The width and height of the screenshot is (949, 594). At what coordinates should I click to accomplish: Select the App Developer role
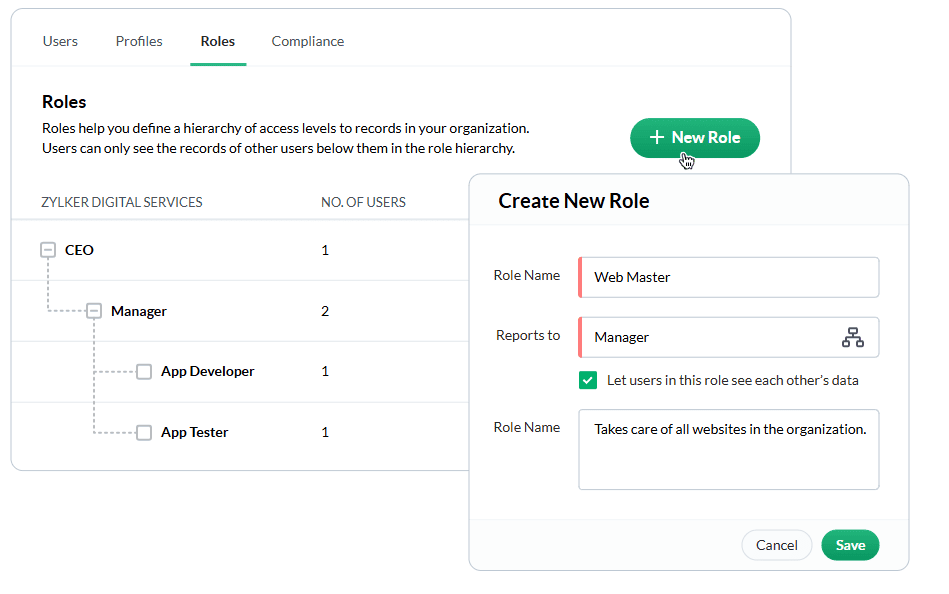pyautogui.click(x=208, y=371)
